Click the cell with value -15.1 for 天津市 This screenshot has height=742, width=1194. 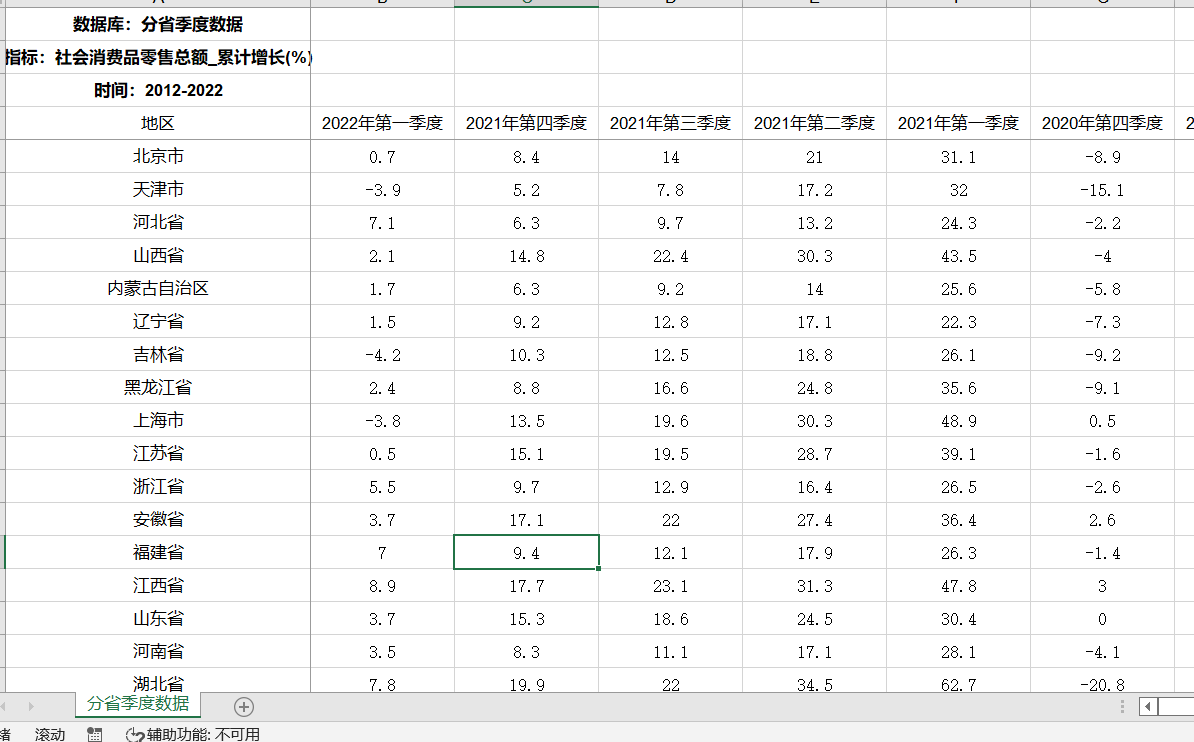pyautogui.click(x=1101, y=189)
